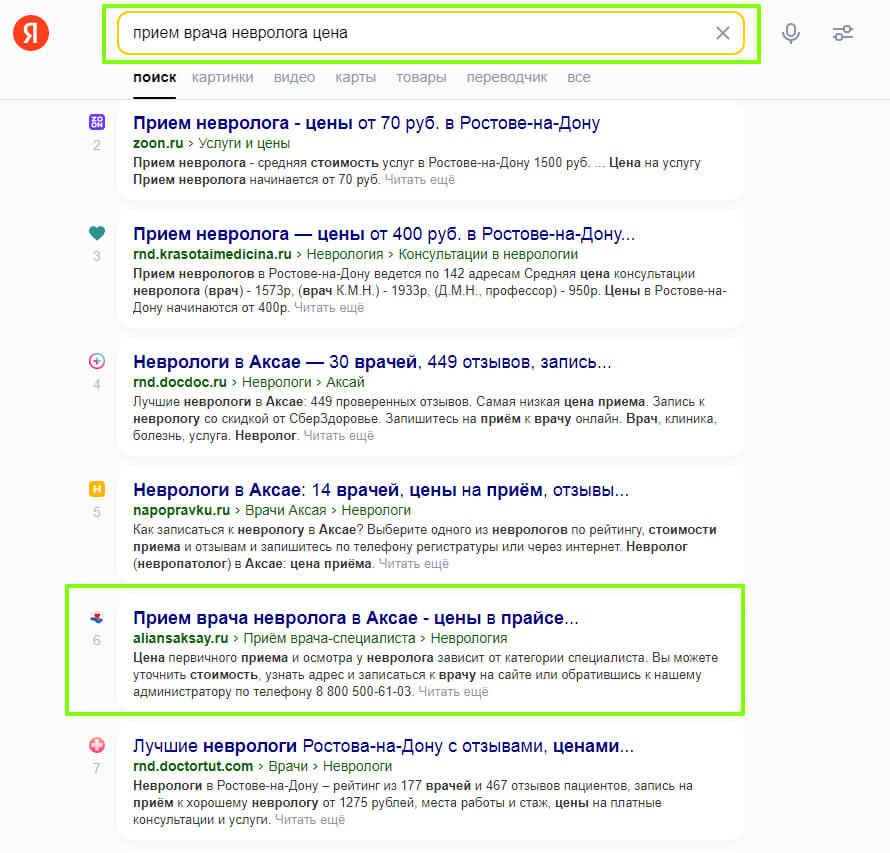Image resolution: width=890 pixels, height=853 pixels.
Task: Click the docdoc.ru favicon icon
Action: pos(97,361)
